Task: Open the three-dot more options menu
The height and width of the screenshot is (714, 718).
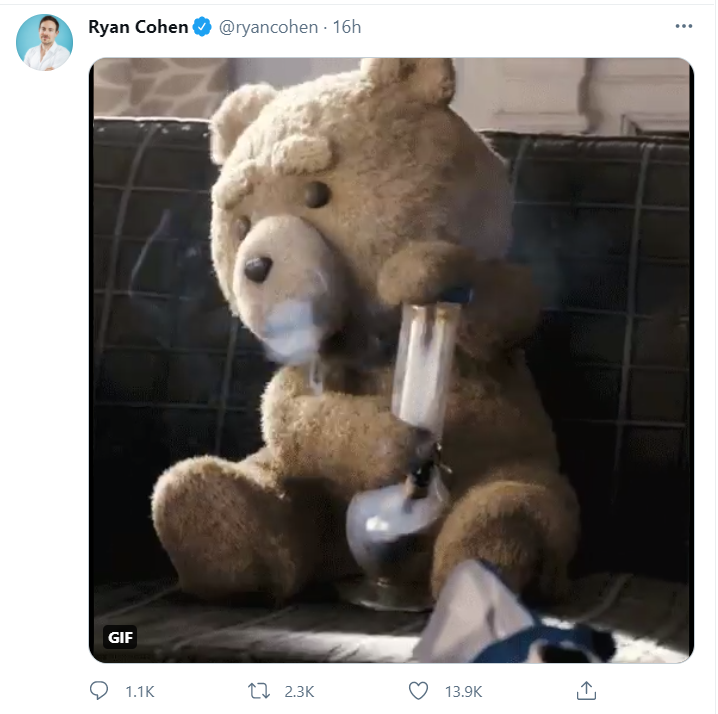Action: tap(684, 27)
